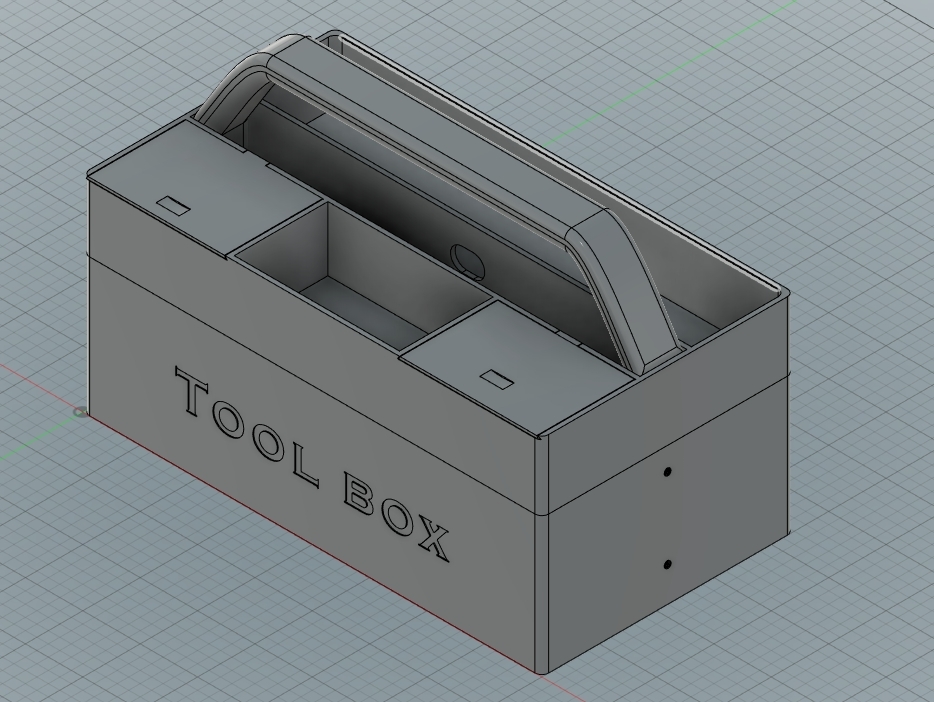The height and width of the screenshot is (702, 934).
Task: Click the latch tab on right lid
Action: click(x=497, y=378)
